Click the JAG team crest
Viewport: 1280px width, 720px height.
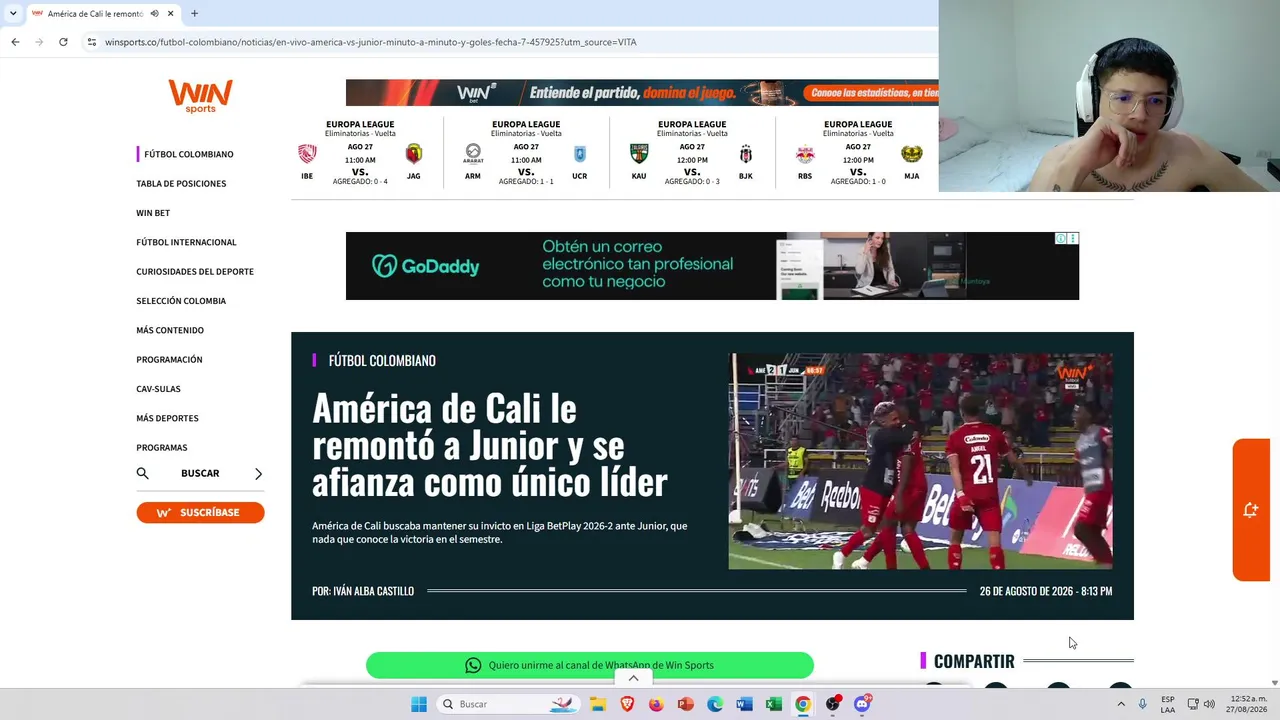414,154
